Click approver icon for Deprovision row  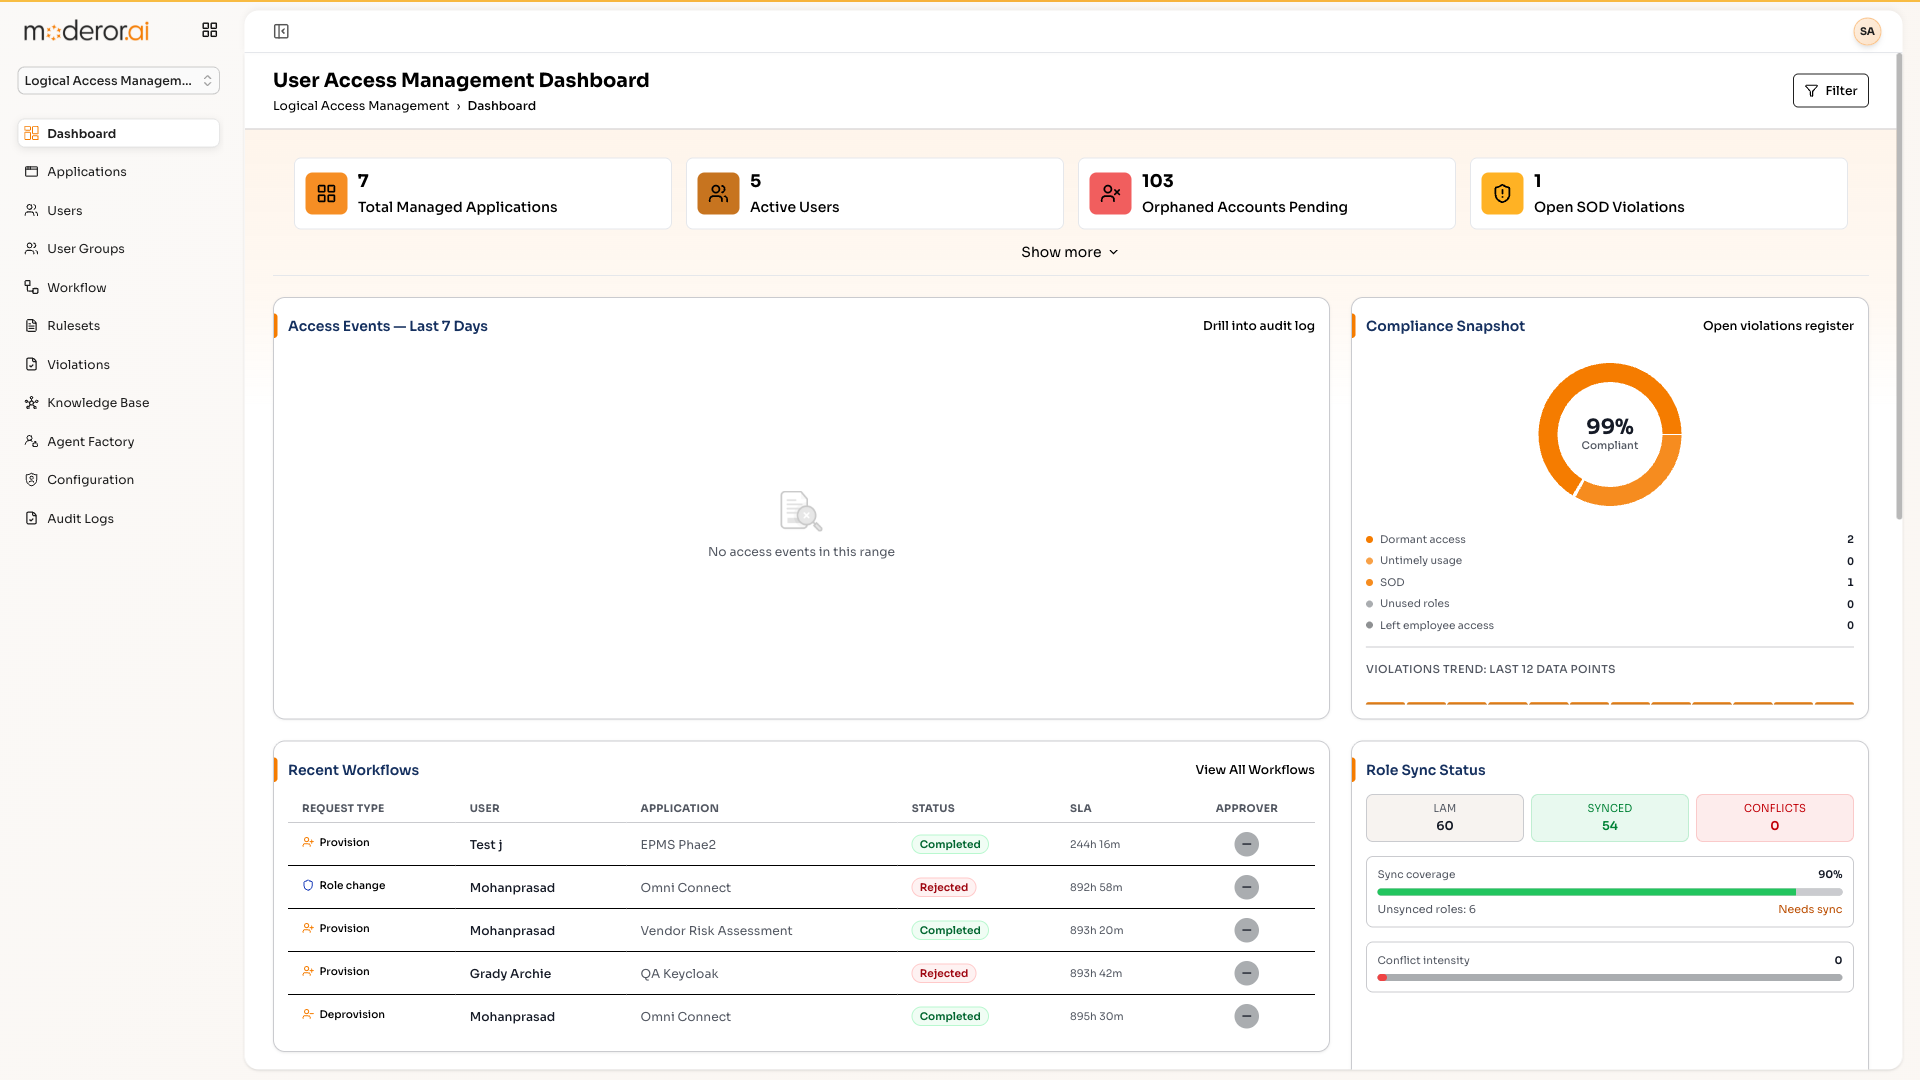click(x=1246, y=1016)
